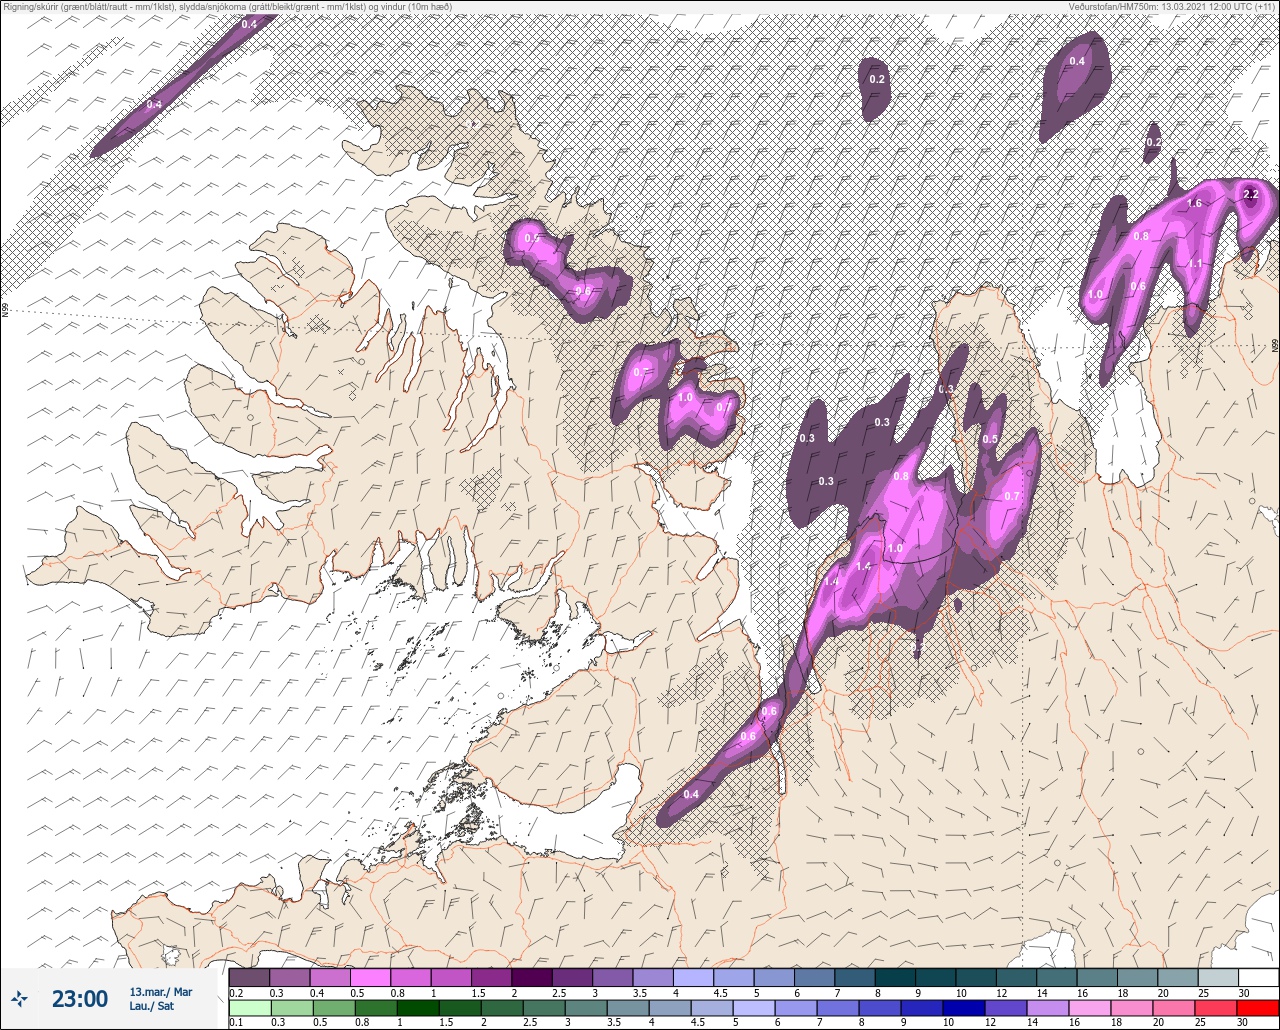Select the red lower legend swatch after 30
1280x1030 pixels.
1258,1007
